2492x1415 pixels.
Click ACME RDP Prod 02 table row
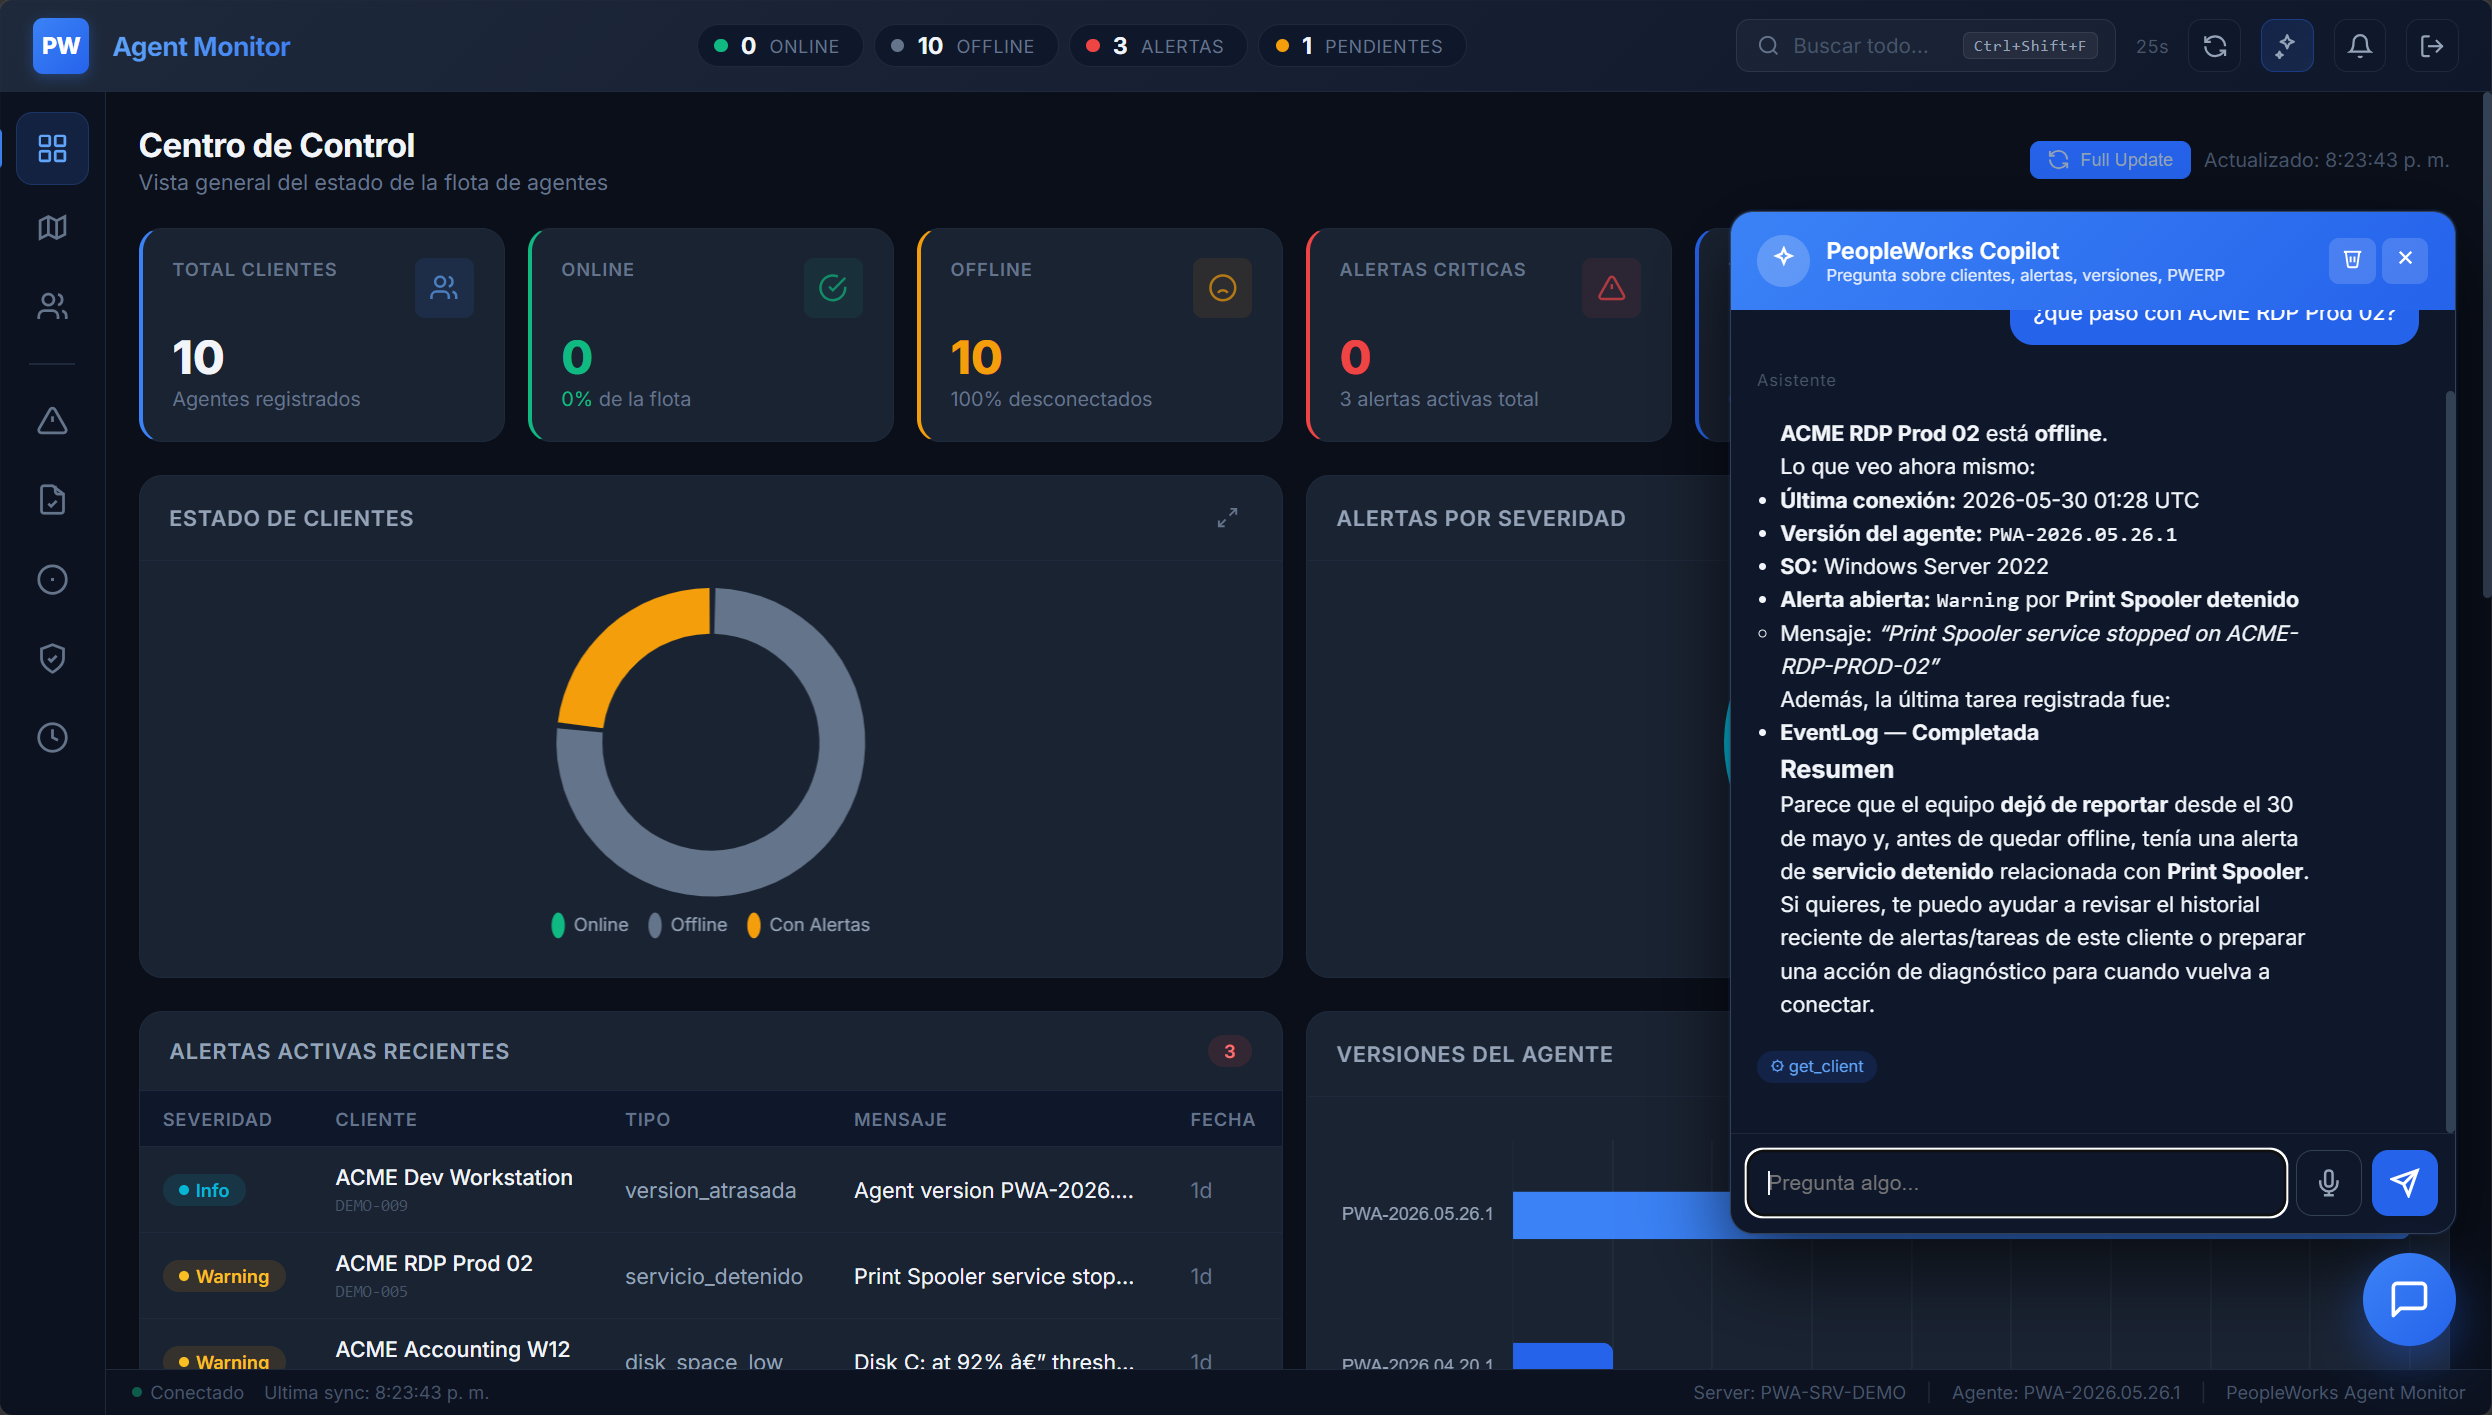click(x=711, y=1276)
